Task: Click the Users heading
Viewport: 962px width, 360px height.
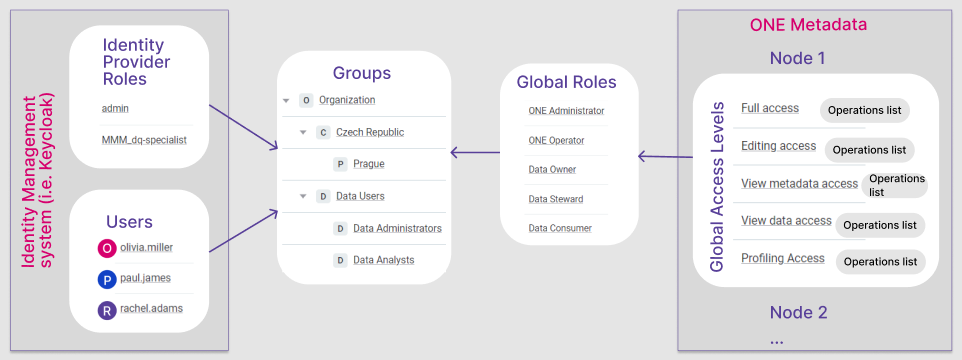Action: pos(129,222)
